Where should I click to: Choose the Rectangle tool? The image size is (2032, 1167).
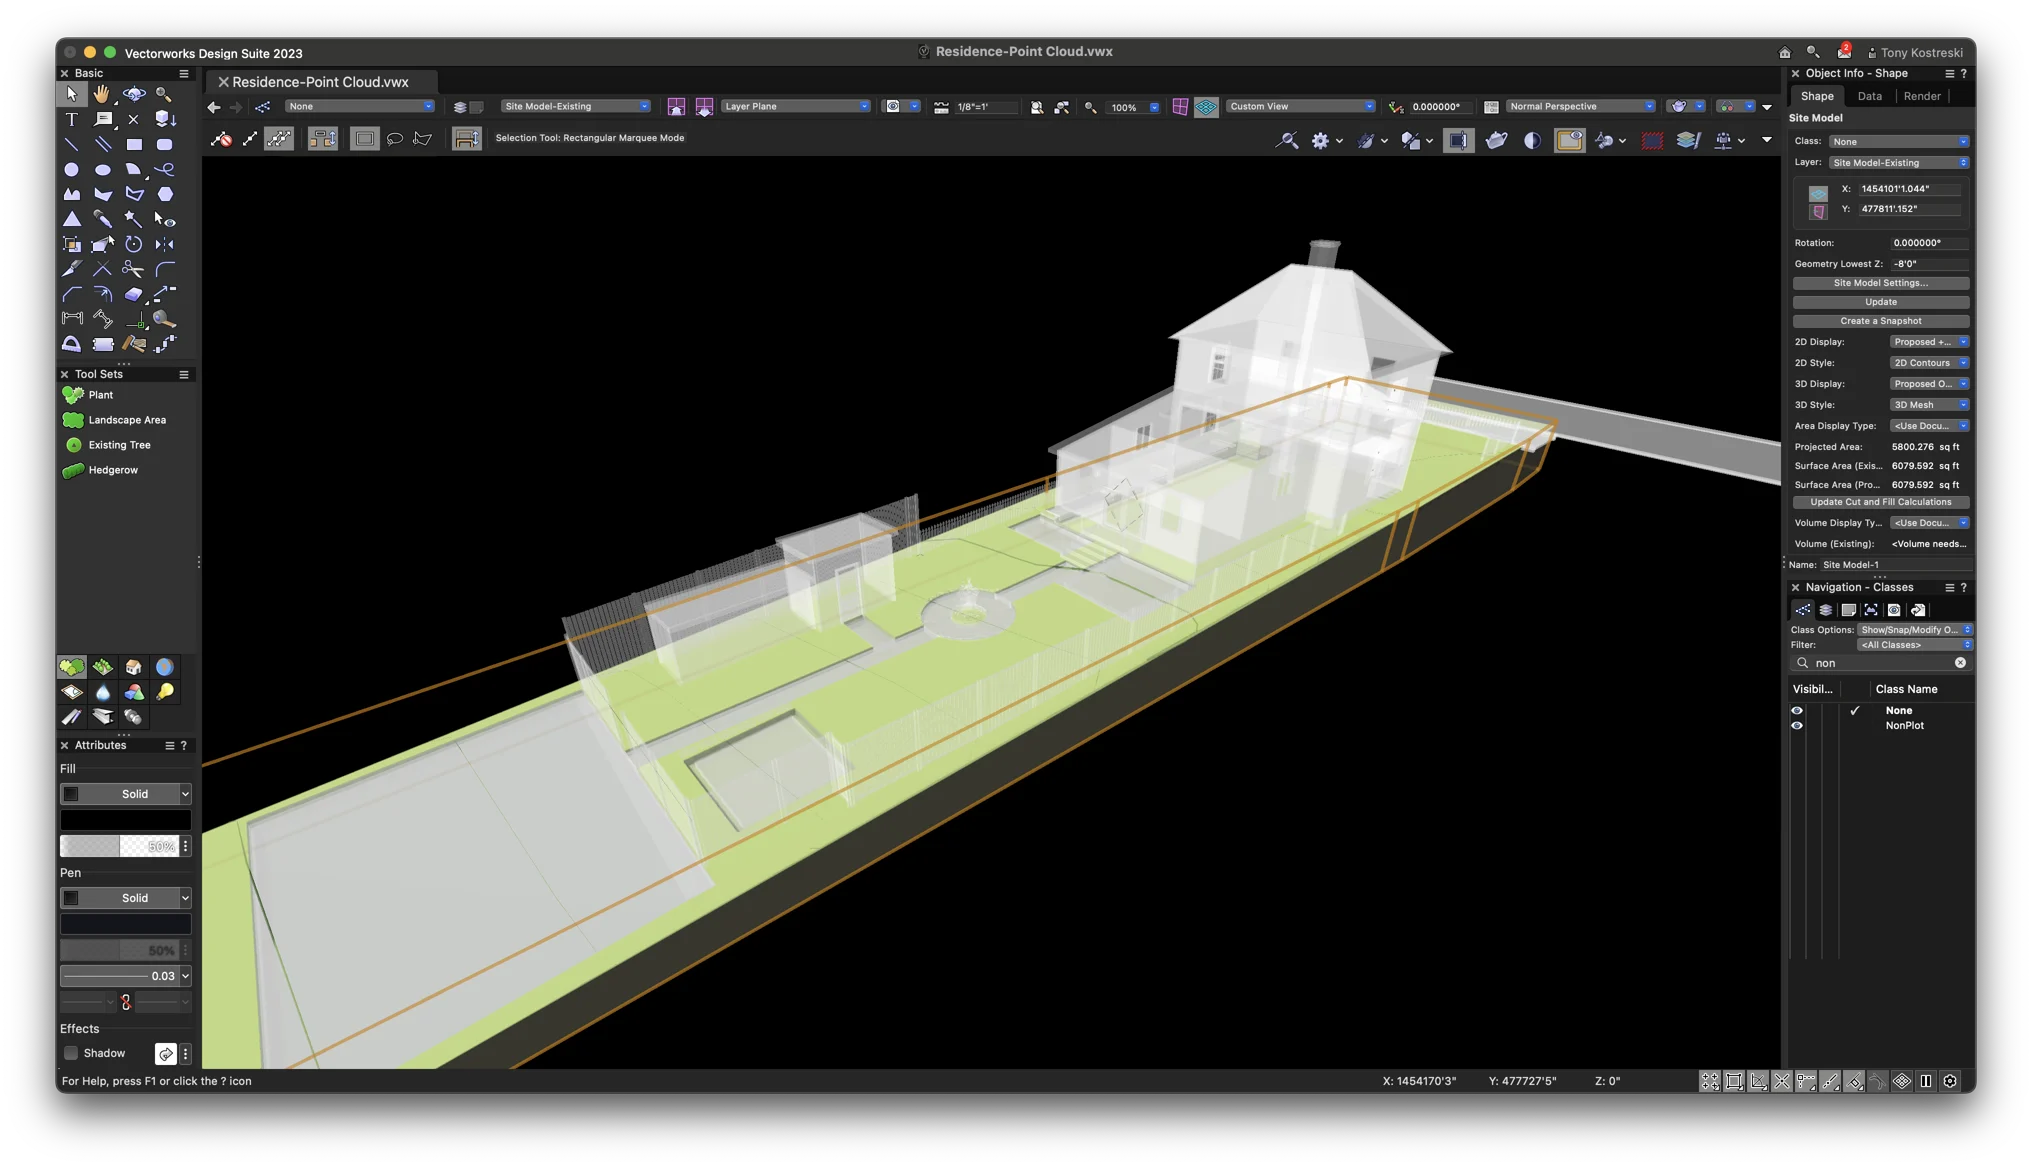tap(134, 144)
